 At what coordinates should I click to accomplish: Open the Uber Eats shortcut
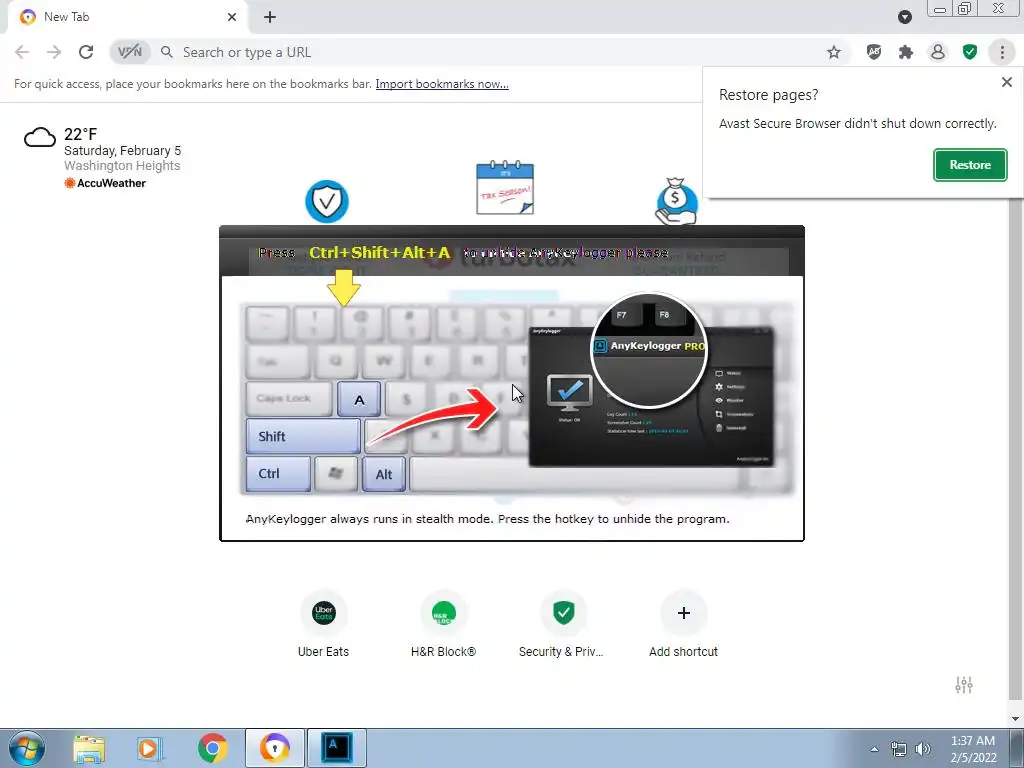(x=323, y=625)
